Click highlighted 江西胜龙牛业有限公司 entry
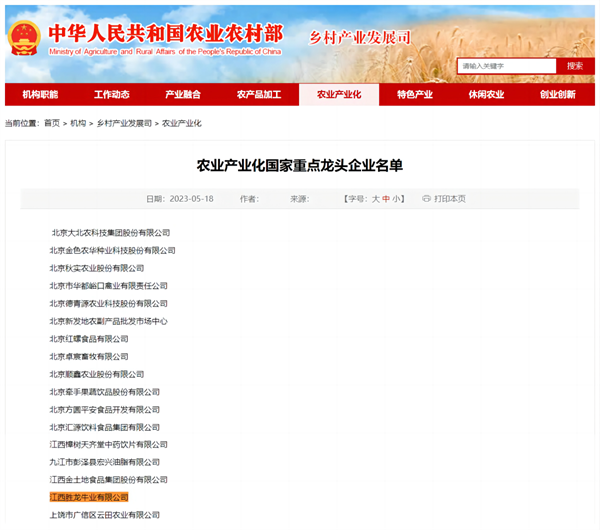The image size is (600, 530). [x=89, y=497]
